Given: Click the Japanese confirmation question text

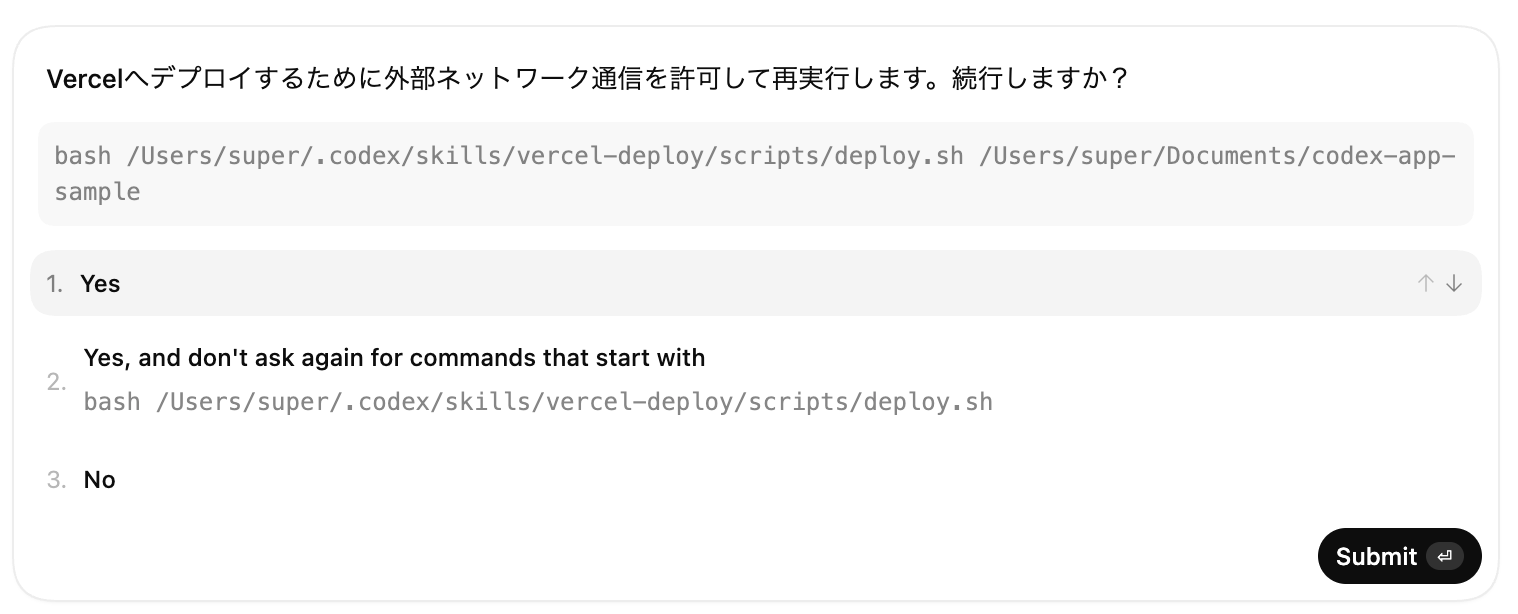Looking at the screenshot, I should 588,79.
